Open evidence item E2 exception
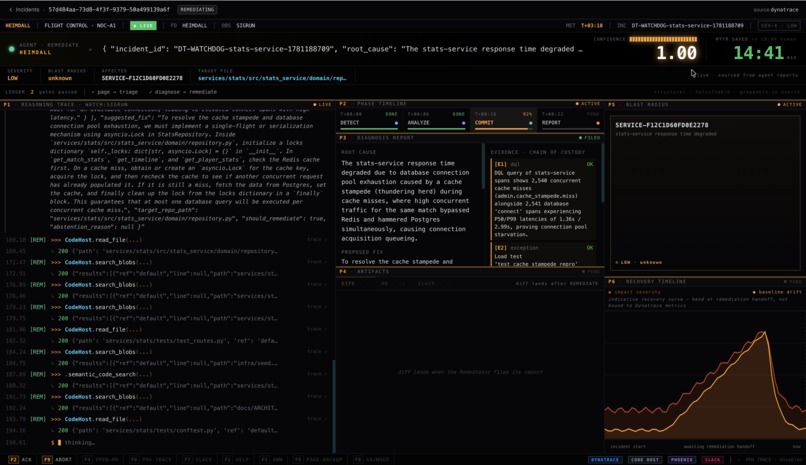 [x=543, y=255]
